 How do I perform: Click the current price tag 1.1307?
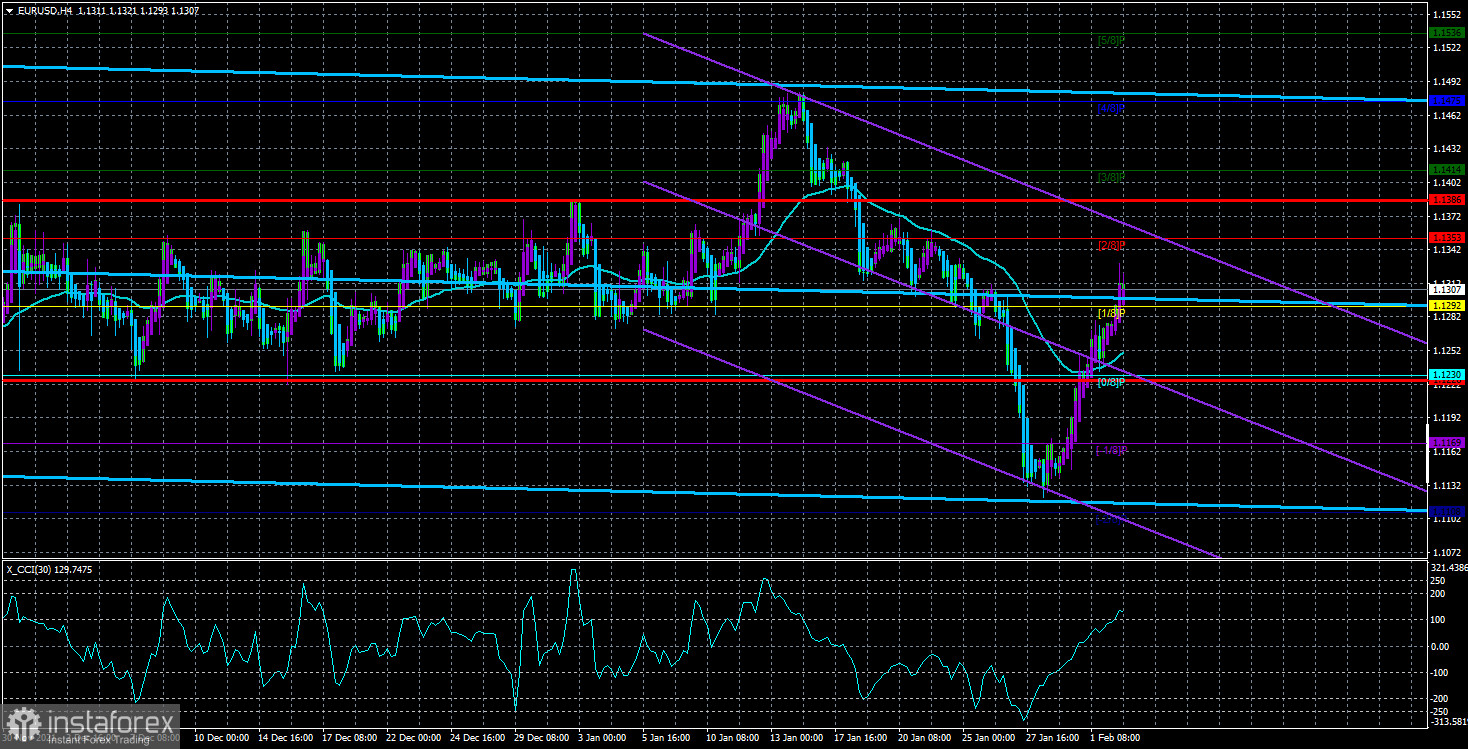(x=1446, y=289)
